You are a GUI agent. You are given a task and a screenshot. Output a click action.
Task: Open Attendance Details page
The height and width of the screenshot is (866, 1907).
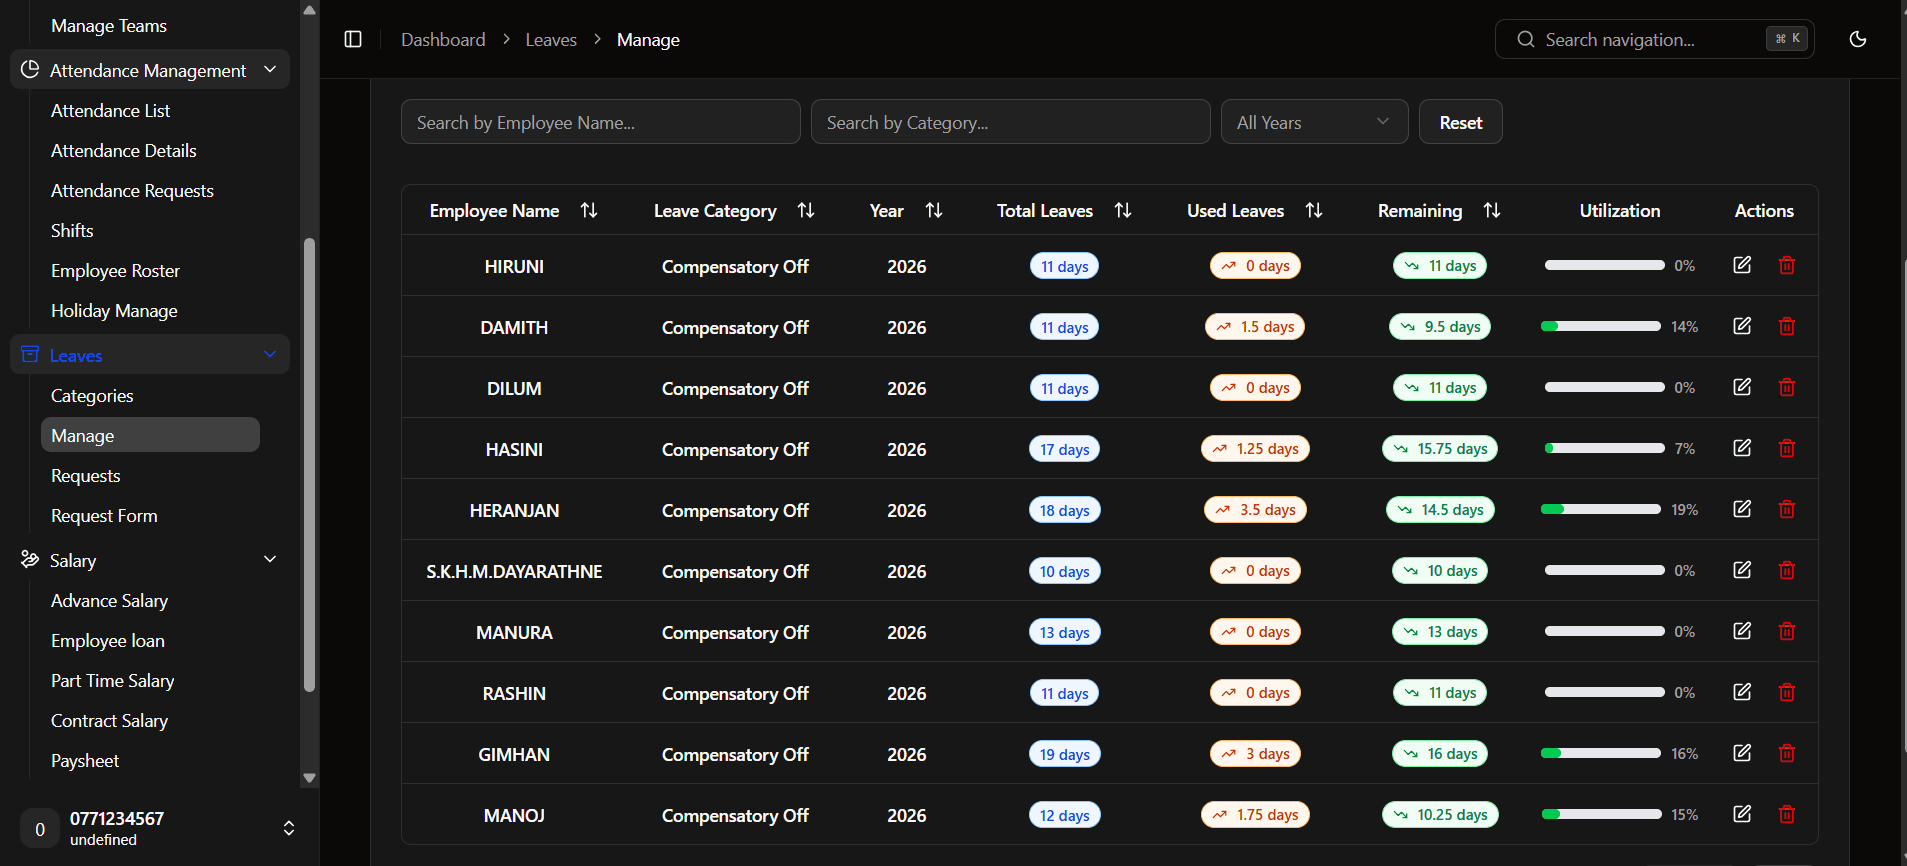(123, 151)
